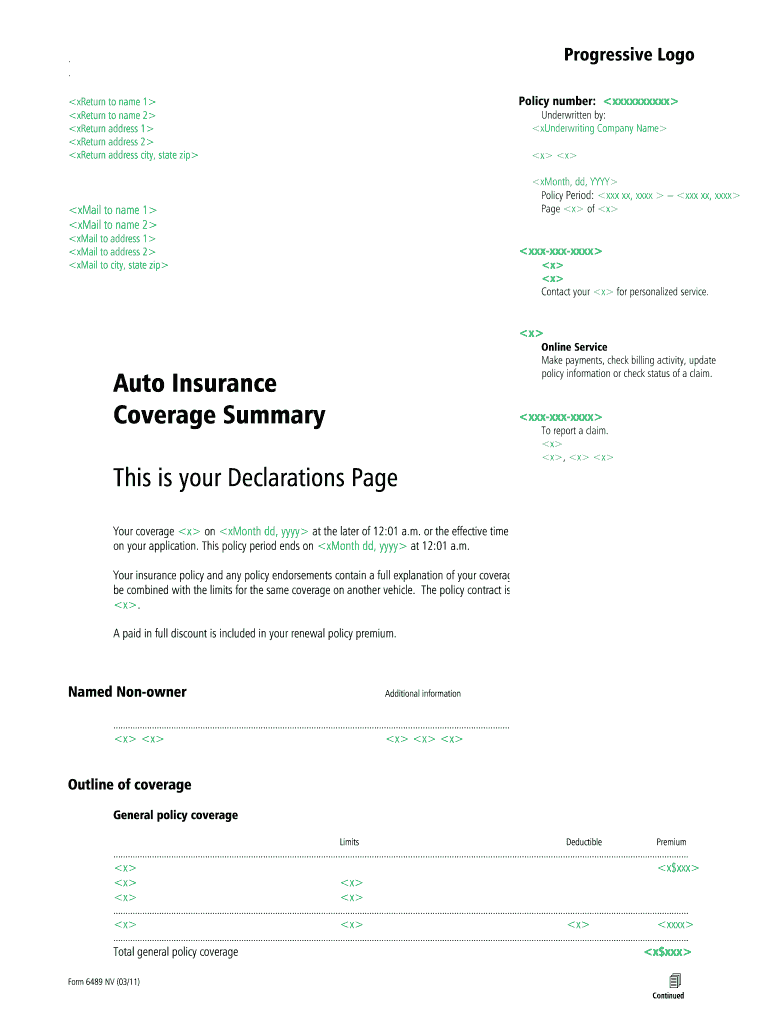Click the xReturn to name 2 field
The height and width of the screenshot is (1024, 770).
pos(112,116)
